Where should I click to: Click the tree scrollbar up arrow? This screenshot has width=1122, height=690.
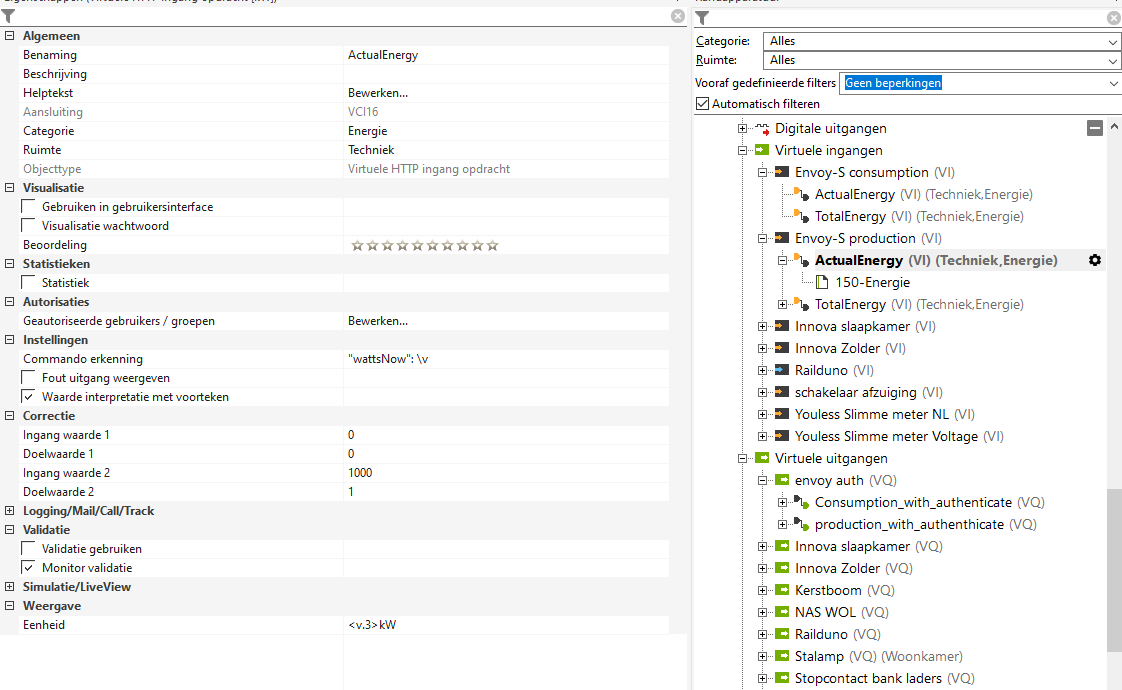(1113, 127)
